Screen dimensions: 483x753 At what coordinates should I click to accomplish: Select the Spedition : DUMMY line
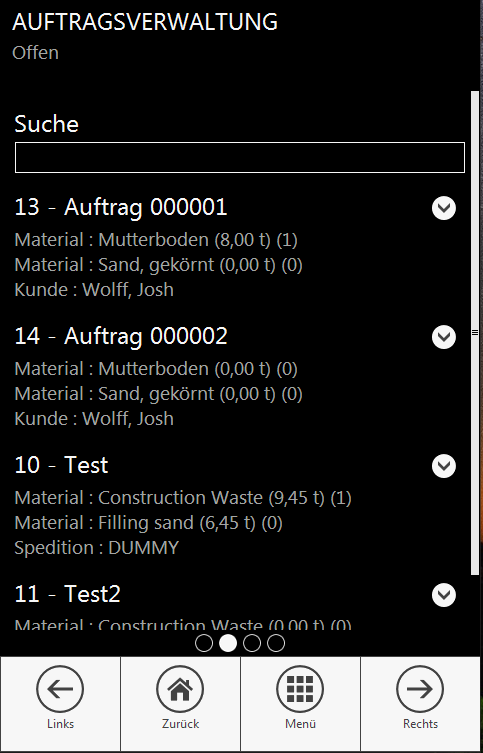pyautogui.click(x=97, y=547)
